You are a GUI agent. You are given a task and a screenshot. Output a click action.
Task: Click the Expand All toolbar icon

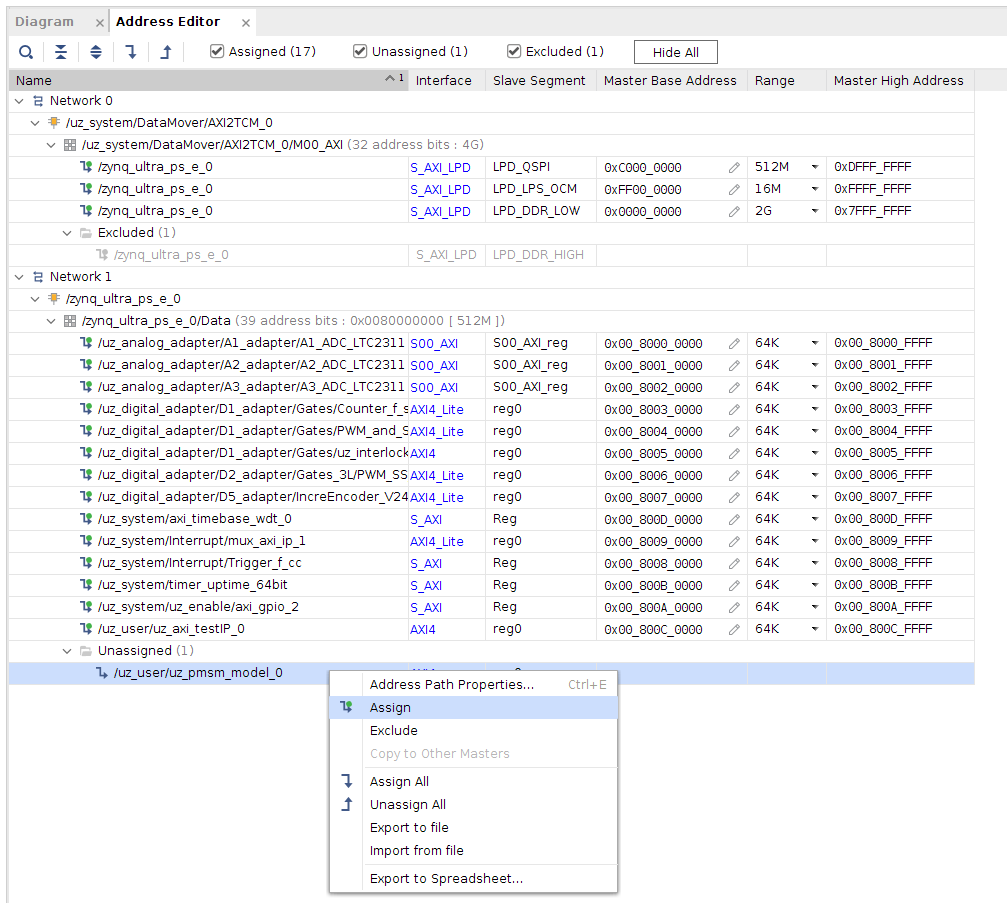[x=96, y=52]
